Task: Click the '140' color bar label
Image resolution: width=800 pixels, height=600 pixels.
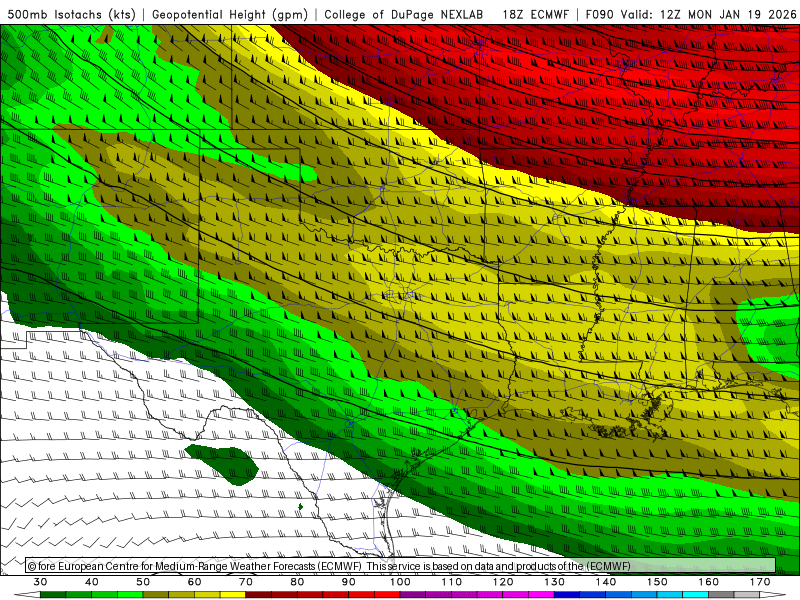Action: pos(606,582)
